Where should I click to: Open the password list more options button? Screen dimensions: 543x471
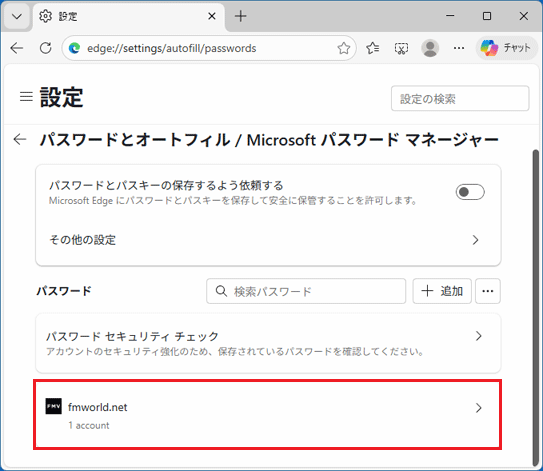(x=488, y=291)
